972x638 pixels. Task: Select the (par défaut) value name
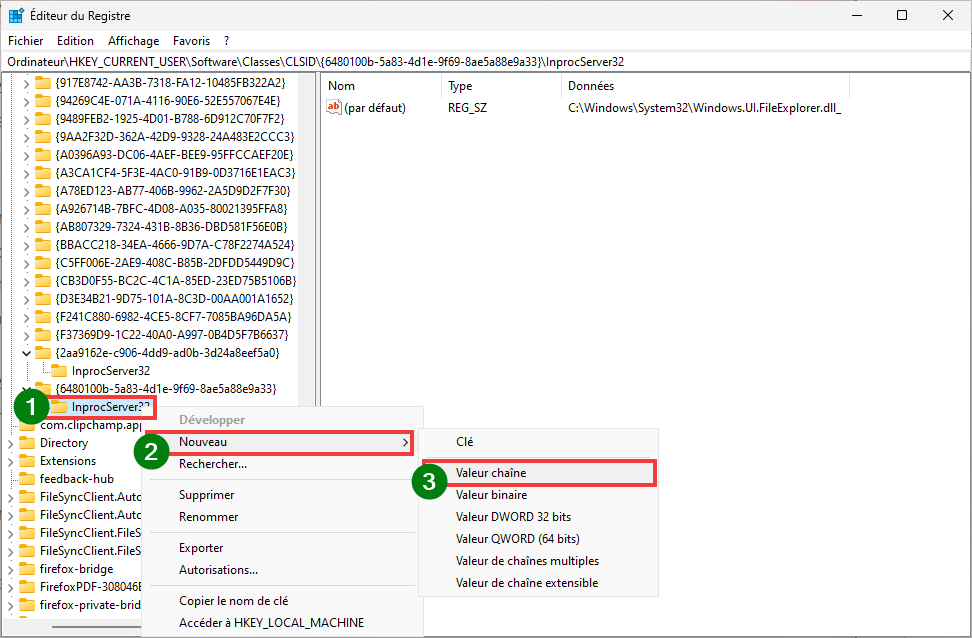375,108
